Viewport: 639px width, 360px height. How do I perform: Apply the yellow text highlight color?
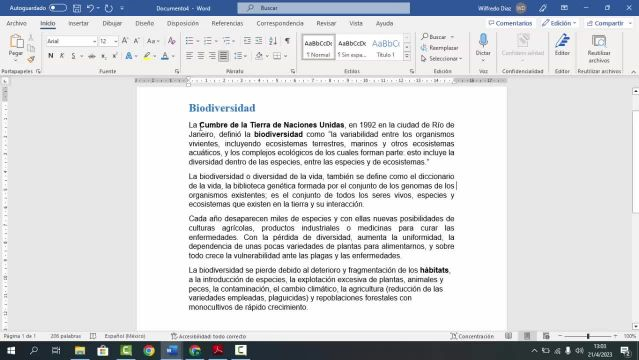coord(147,56)
